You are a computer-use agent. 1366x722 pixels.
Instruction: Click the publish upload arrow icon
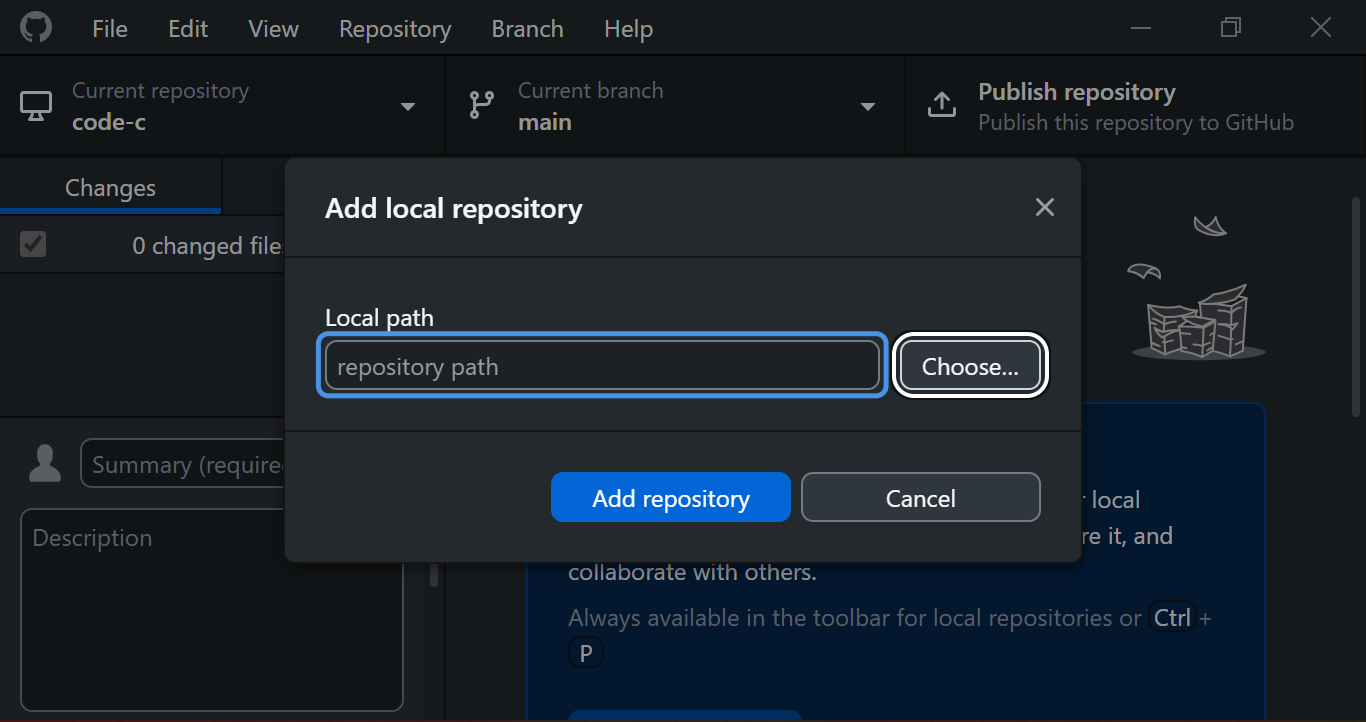942,106
